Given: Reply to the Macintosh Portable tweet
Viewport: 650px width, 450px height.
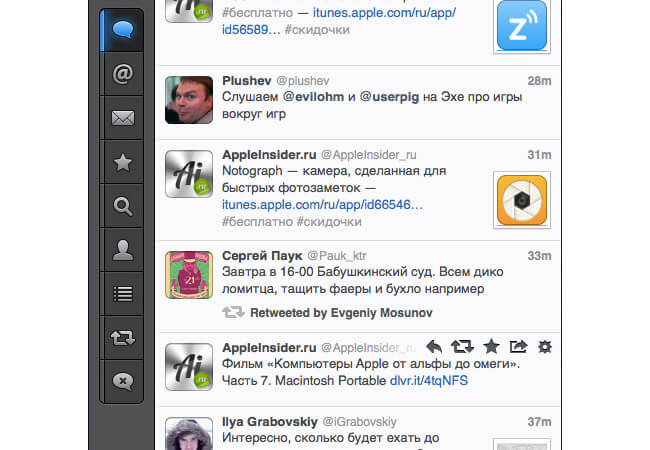Looking at the screenshot, I should [434, 346].
